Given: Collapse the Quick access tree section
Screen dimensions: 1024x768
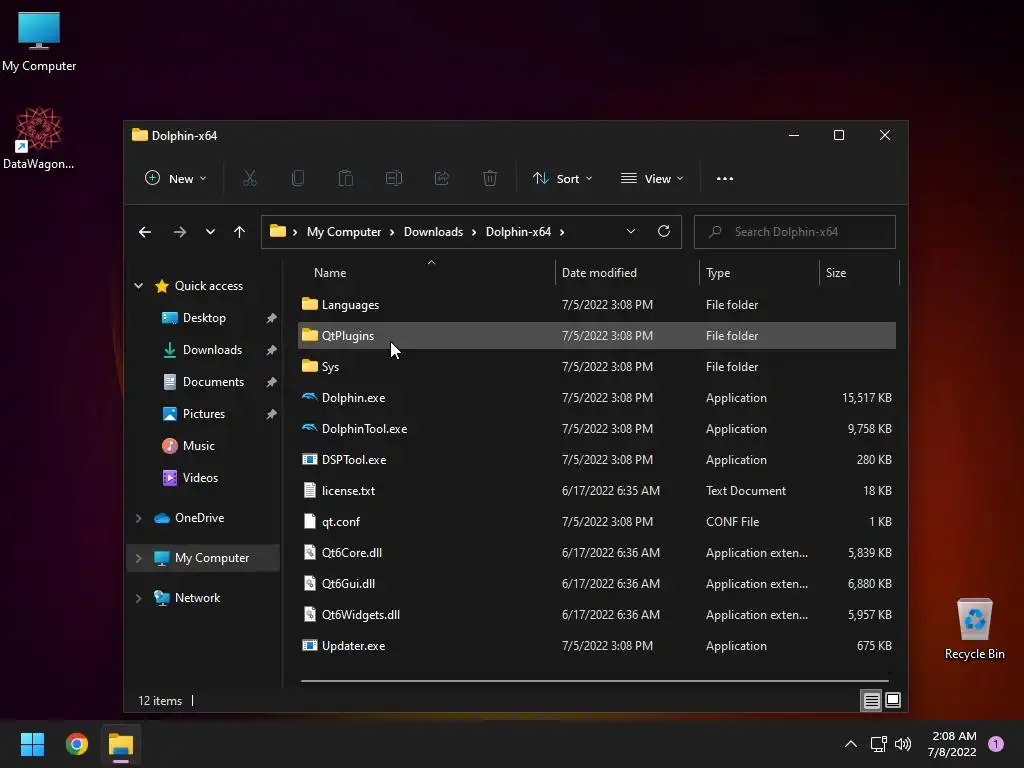Looking at the screenshot, I should click(138, 285).
